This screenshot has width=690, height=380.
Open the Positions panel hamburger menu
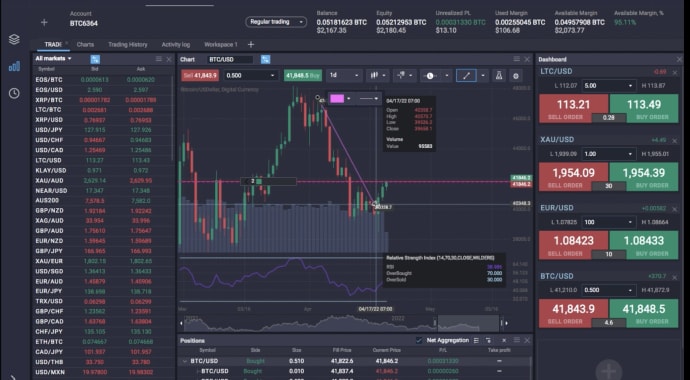coord(517,340)
